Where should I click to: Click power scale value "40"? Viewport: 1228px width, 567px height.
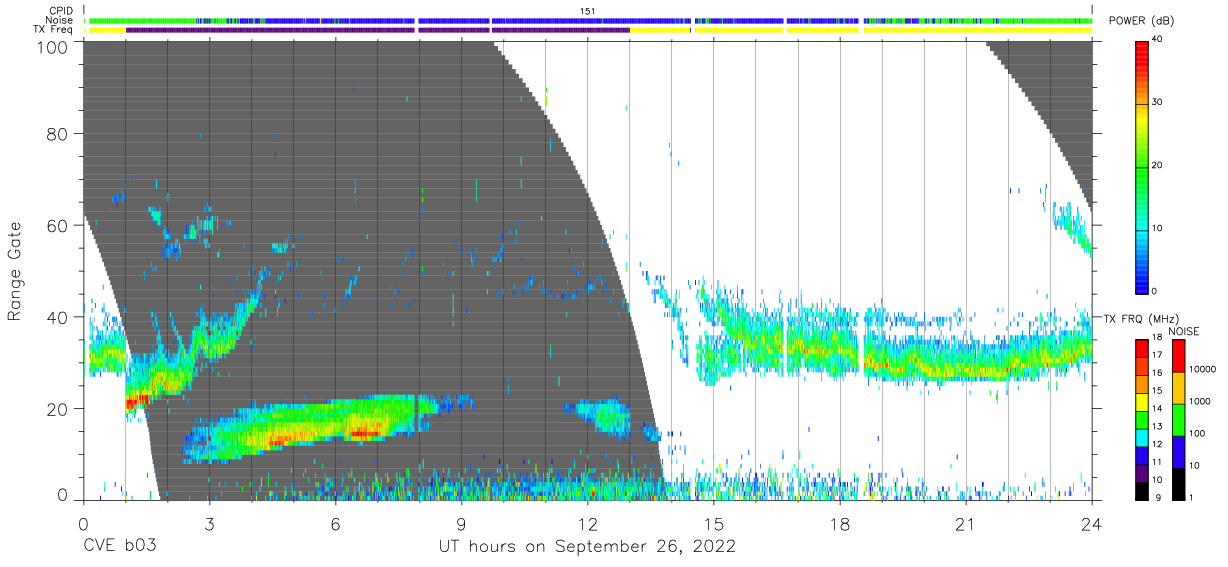click(1159, 39)
